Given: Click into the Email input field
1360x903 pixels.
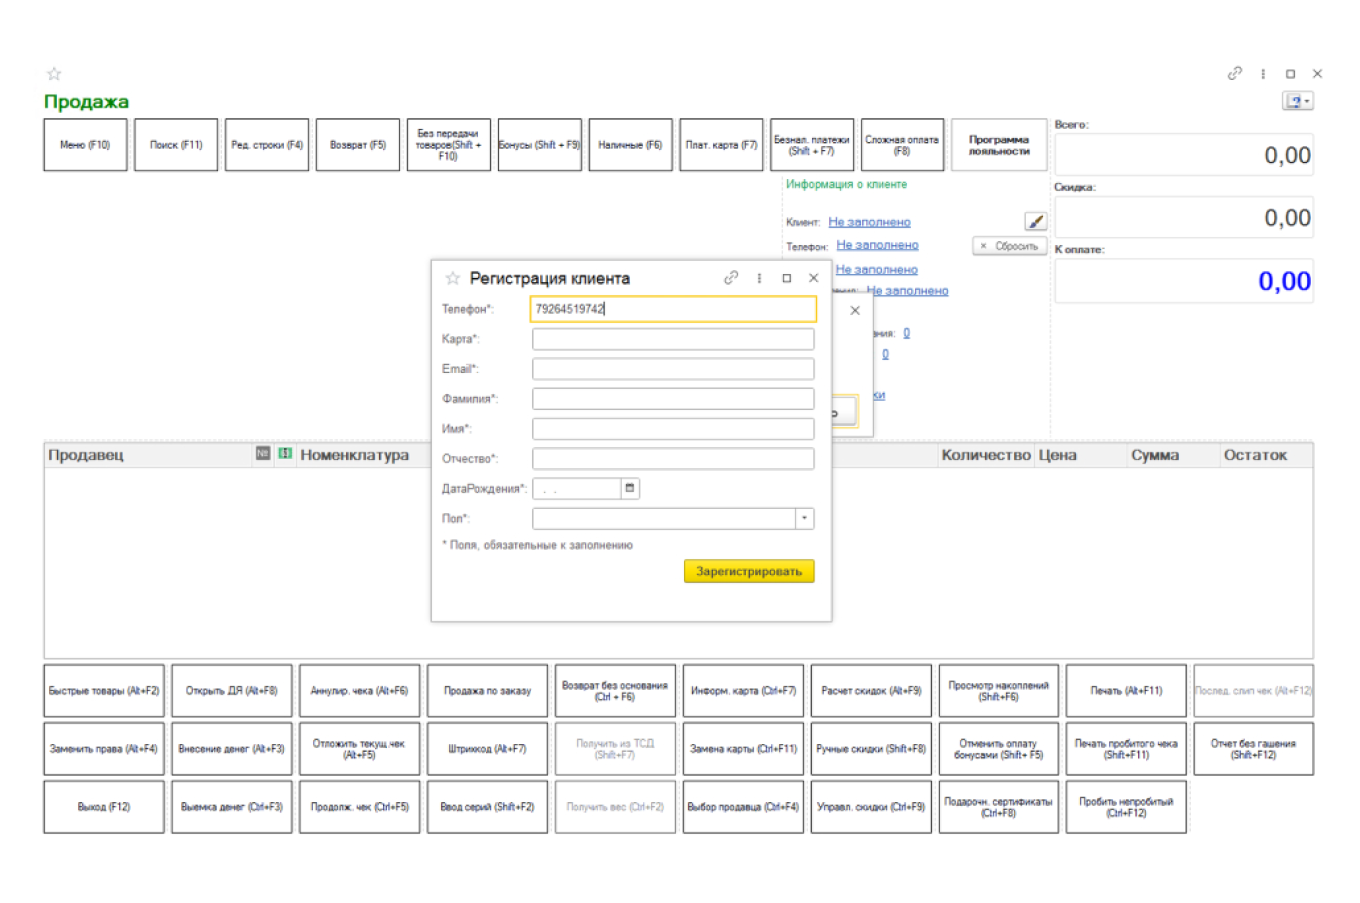Looking at the screenshot, I should click(x=672, y=369).
